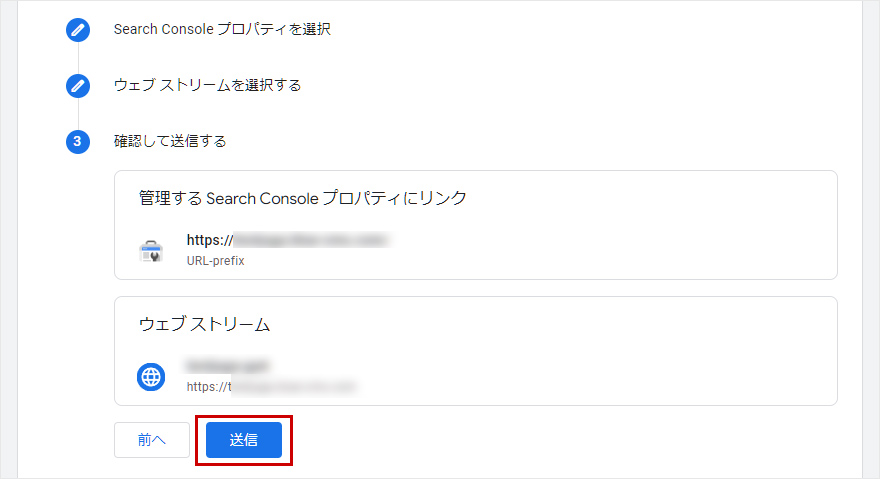Click the small web stream URL text
Viewport: 880px width, 479px height.
pyautogui.click(x=271, y=385)
